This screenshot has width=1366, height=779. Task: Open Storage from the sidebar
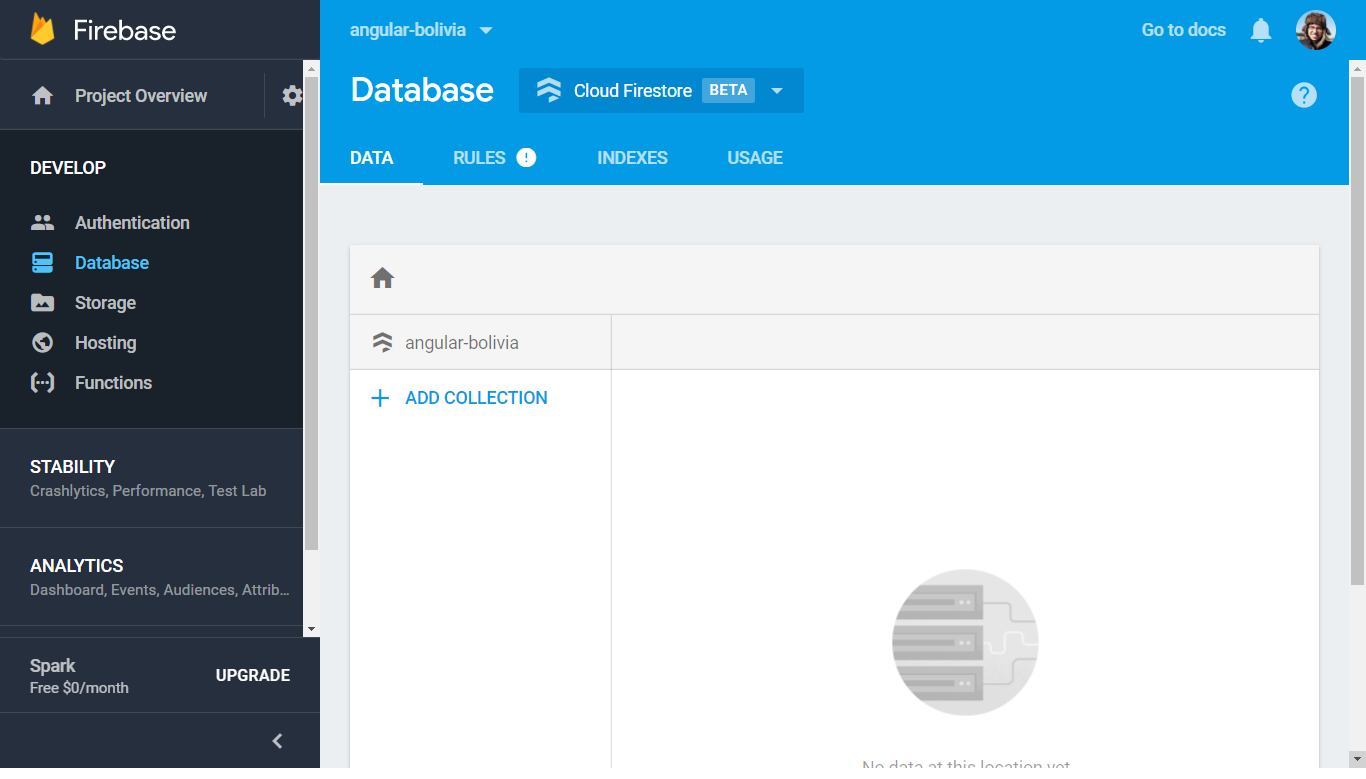coord(105,303)
